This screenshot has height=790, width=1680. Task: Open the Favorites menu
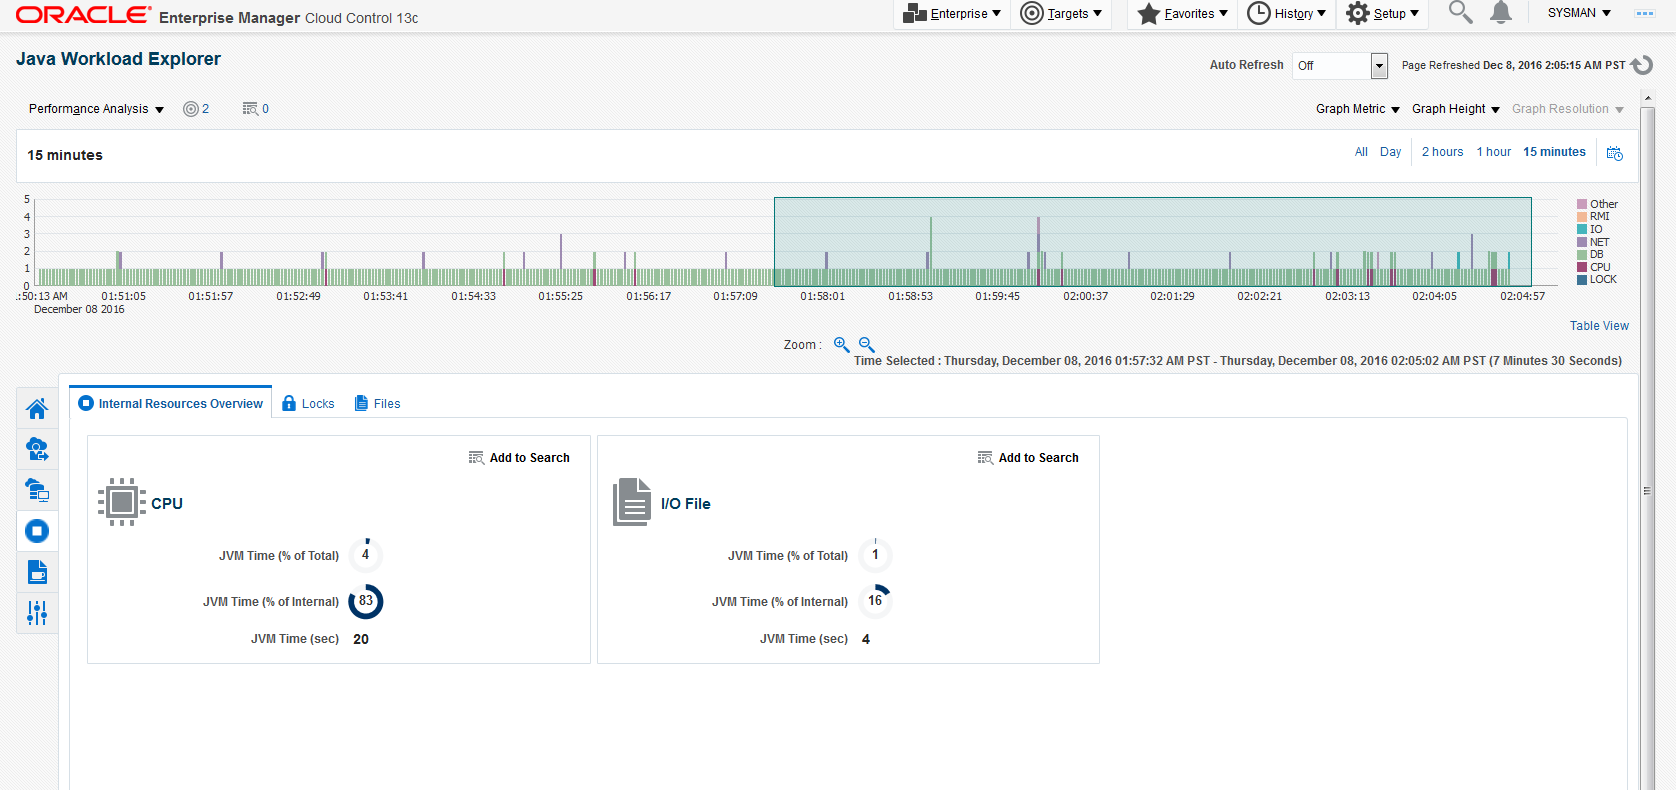click(1183, 13)
